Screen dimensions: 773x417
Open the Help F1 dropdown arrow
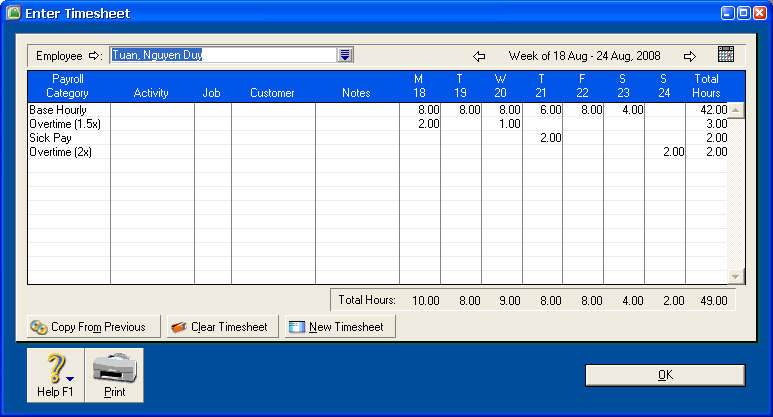pyautogui.click(x=70, y=378)
